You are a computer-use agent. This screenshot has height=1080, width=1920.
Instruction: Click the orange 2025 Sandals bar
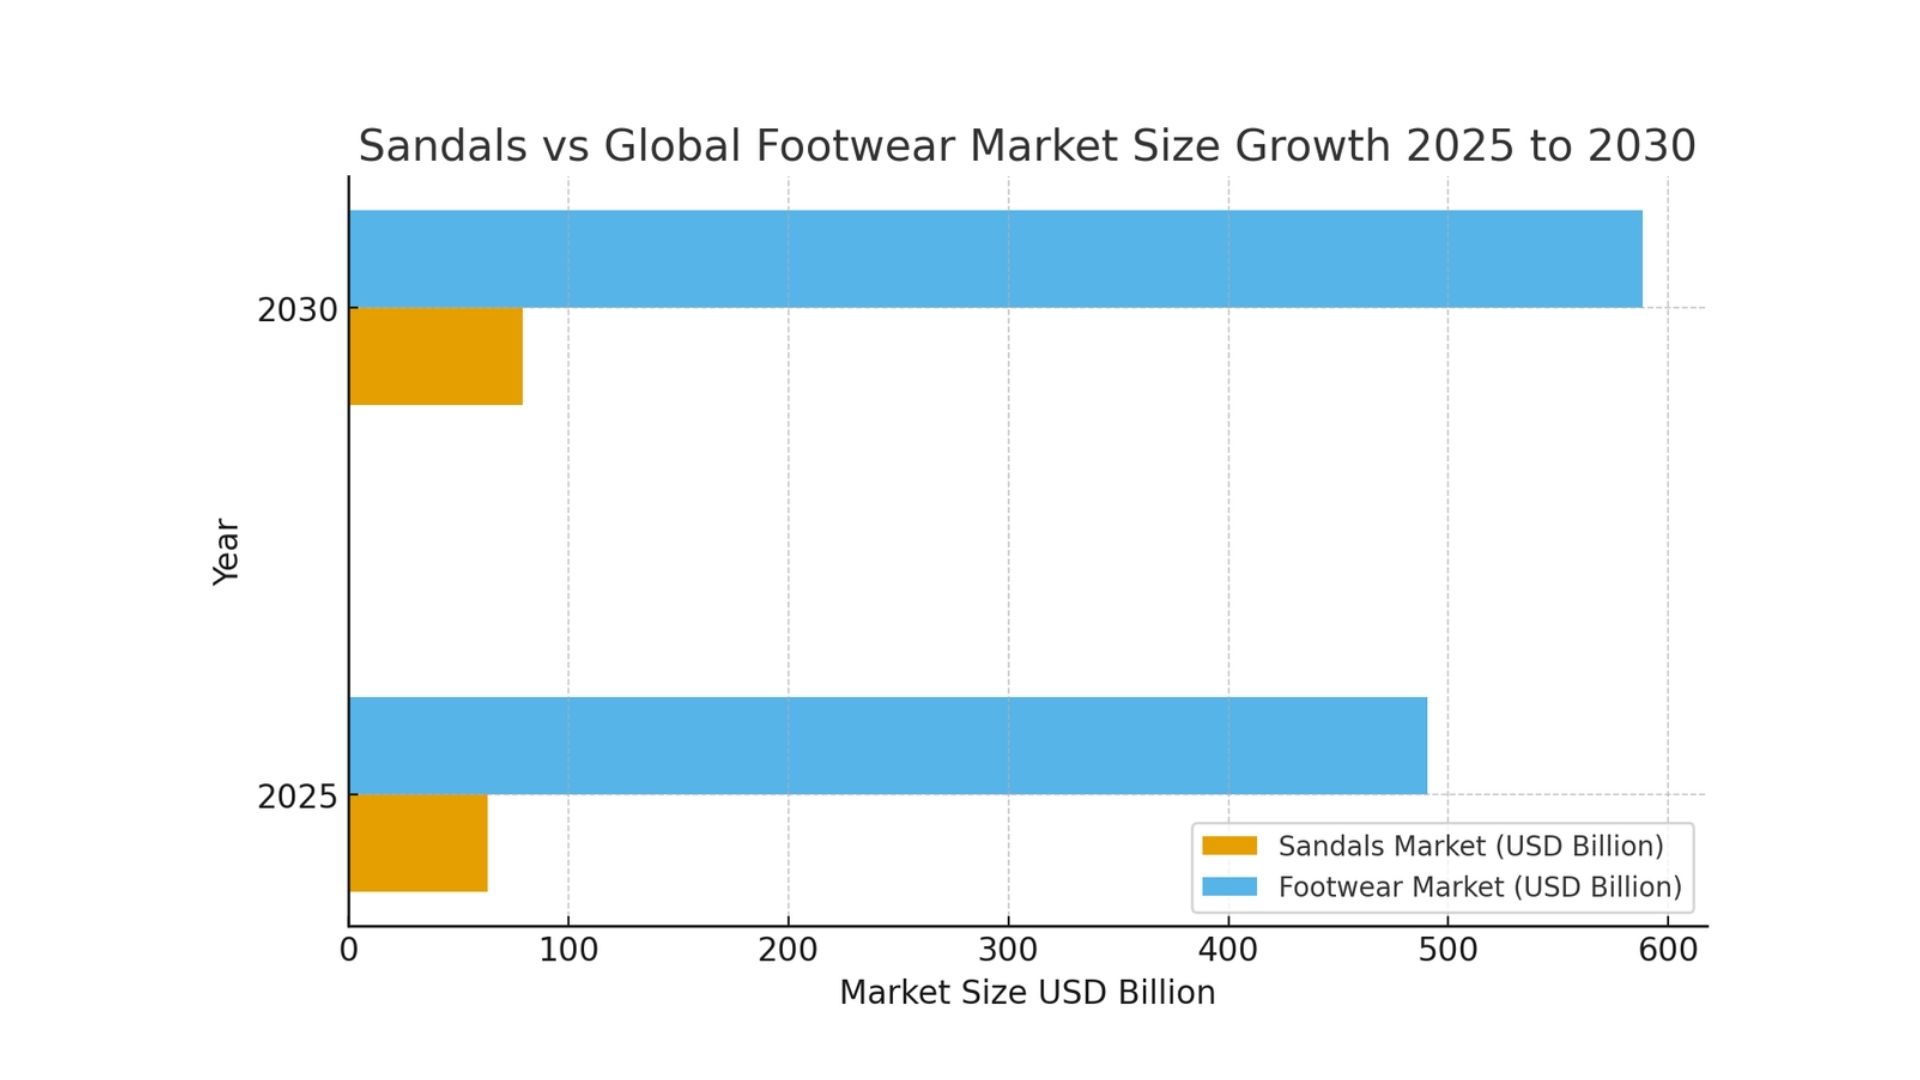click(x=415, y=844)
